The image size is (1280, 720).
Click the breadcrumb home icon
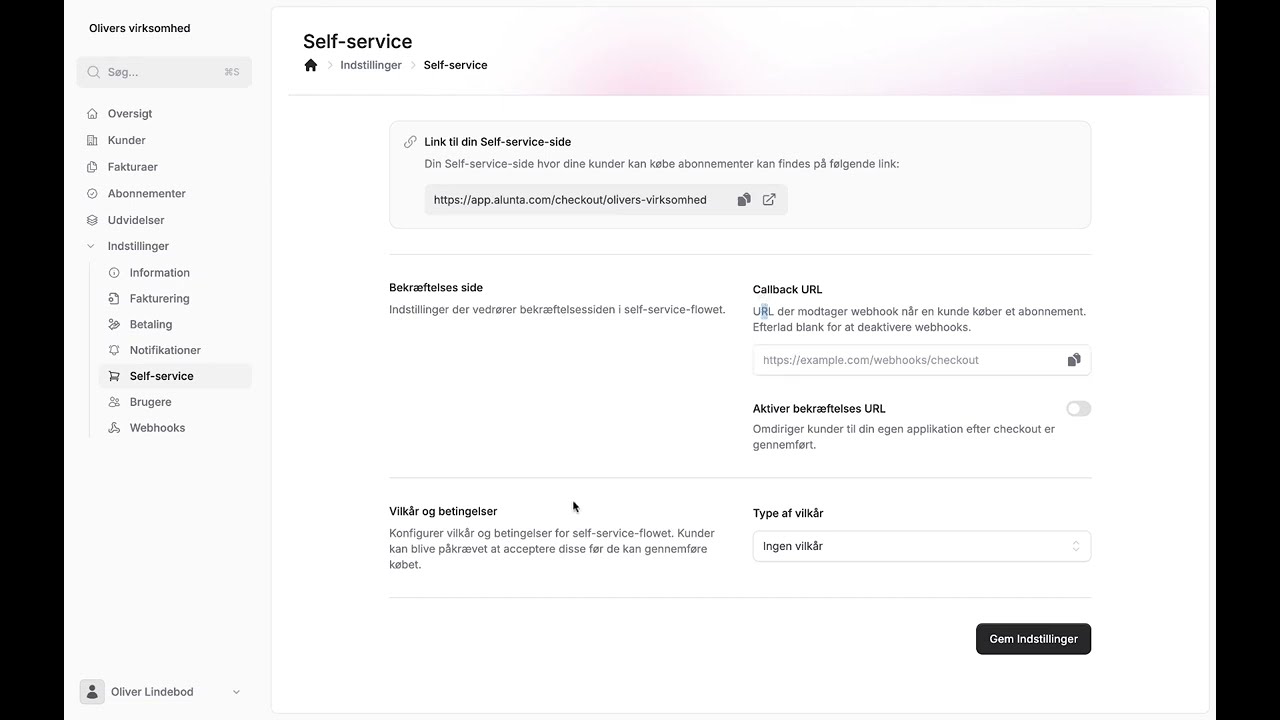coord(311,65)
